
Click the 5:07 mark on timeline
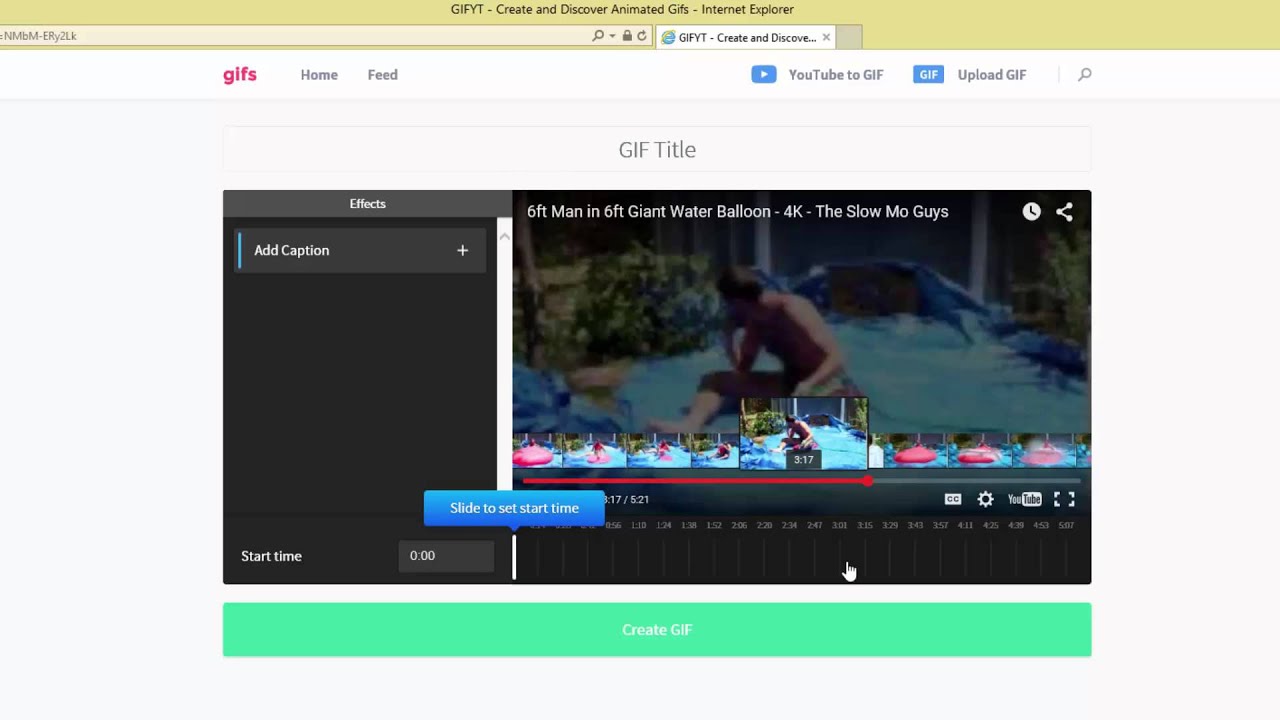click(1066, 526)
